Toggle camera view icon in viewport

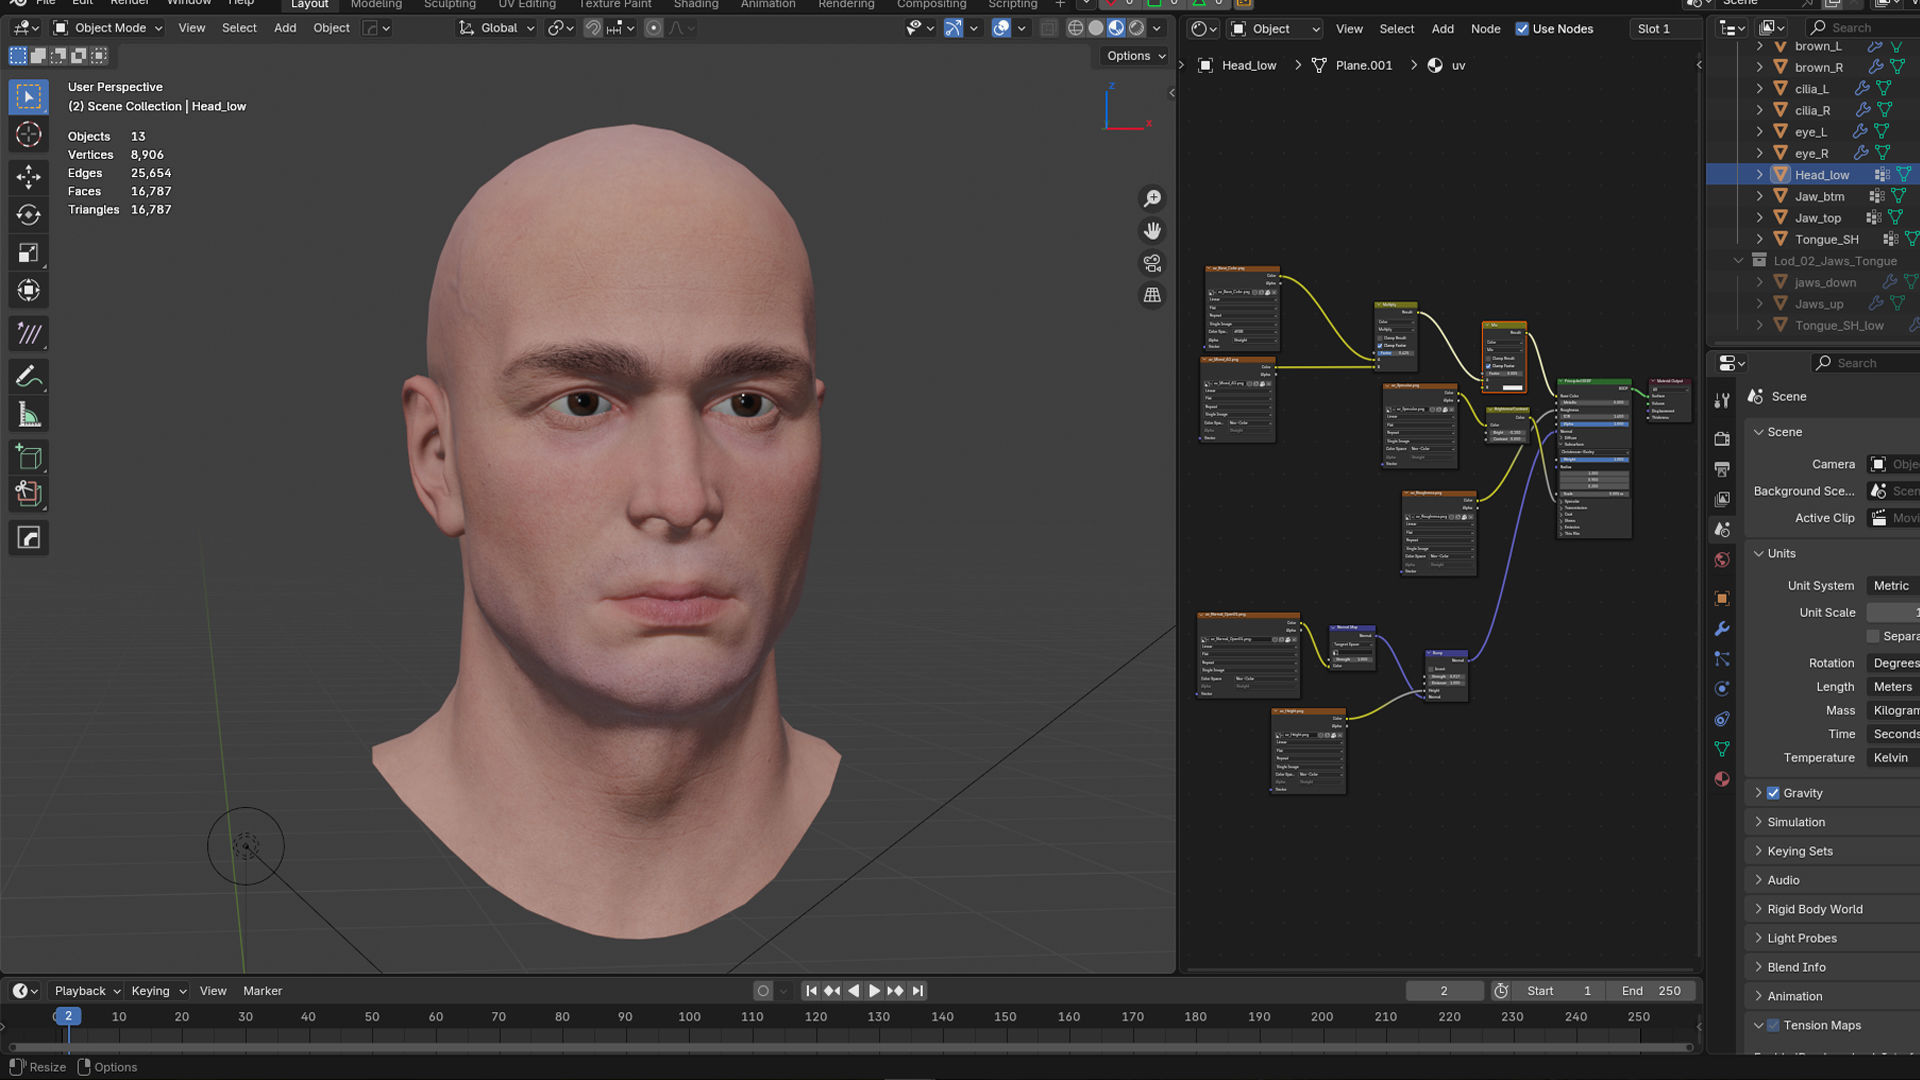(x=1153, y=263)
